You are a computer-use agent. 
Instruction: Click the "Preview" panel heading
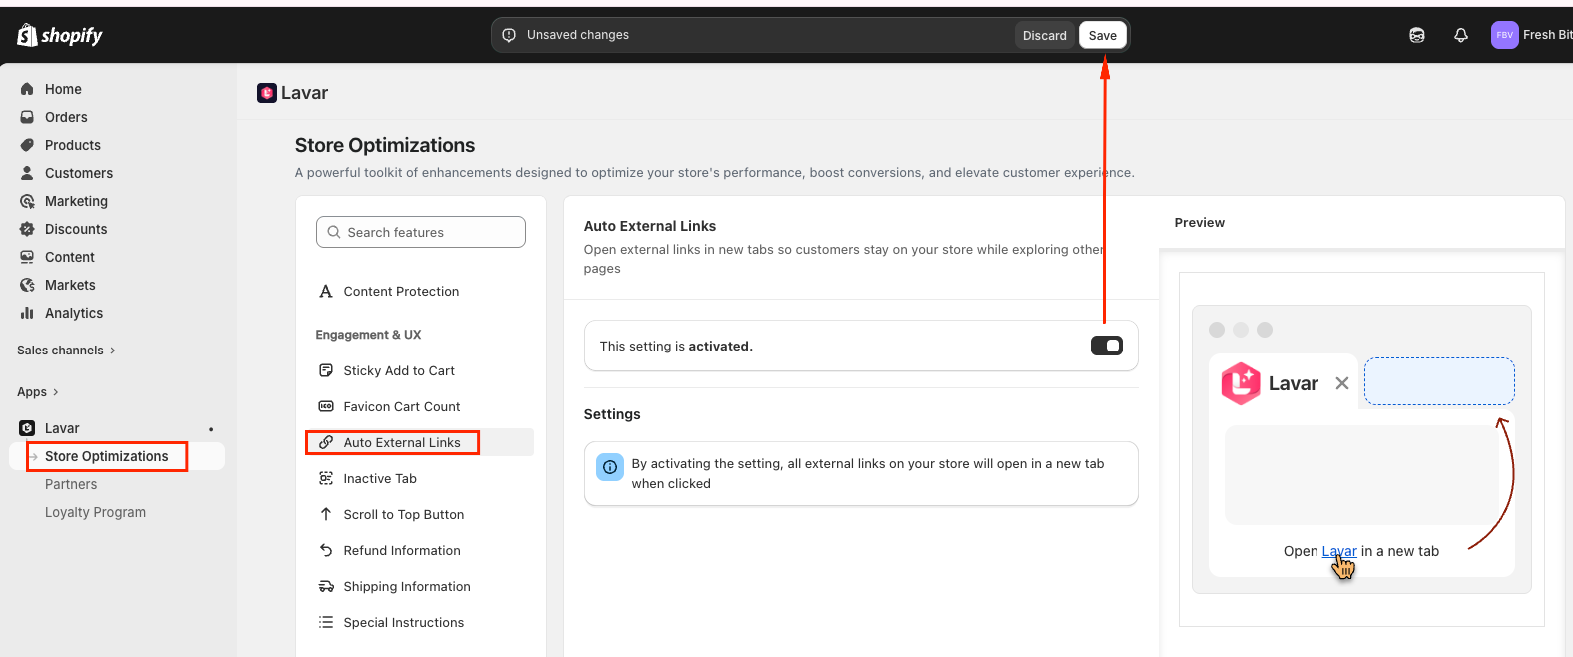(x=1200, y=222)
